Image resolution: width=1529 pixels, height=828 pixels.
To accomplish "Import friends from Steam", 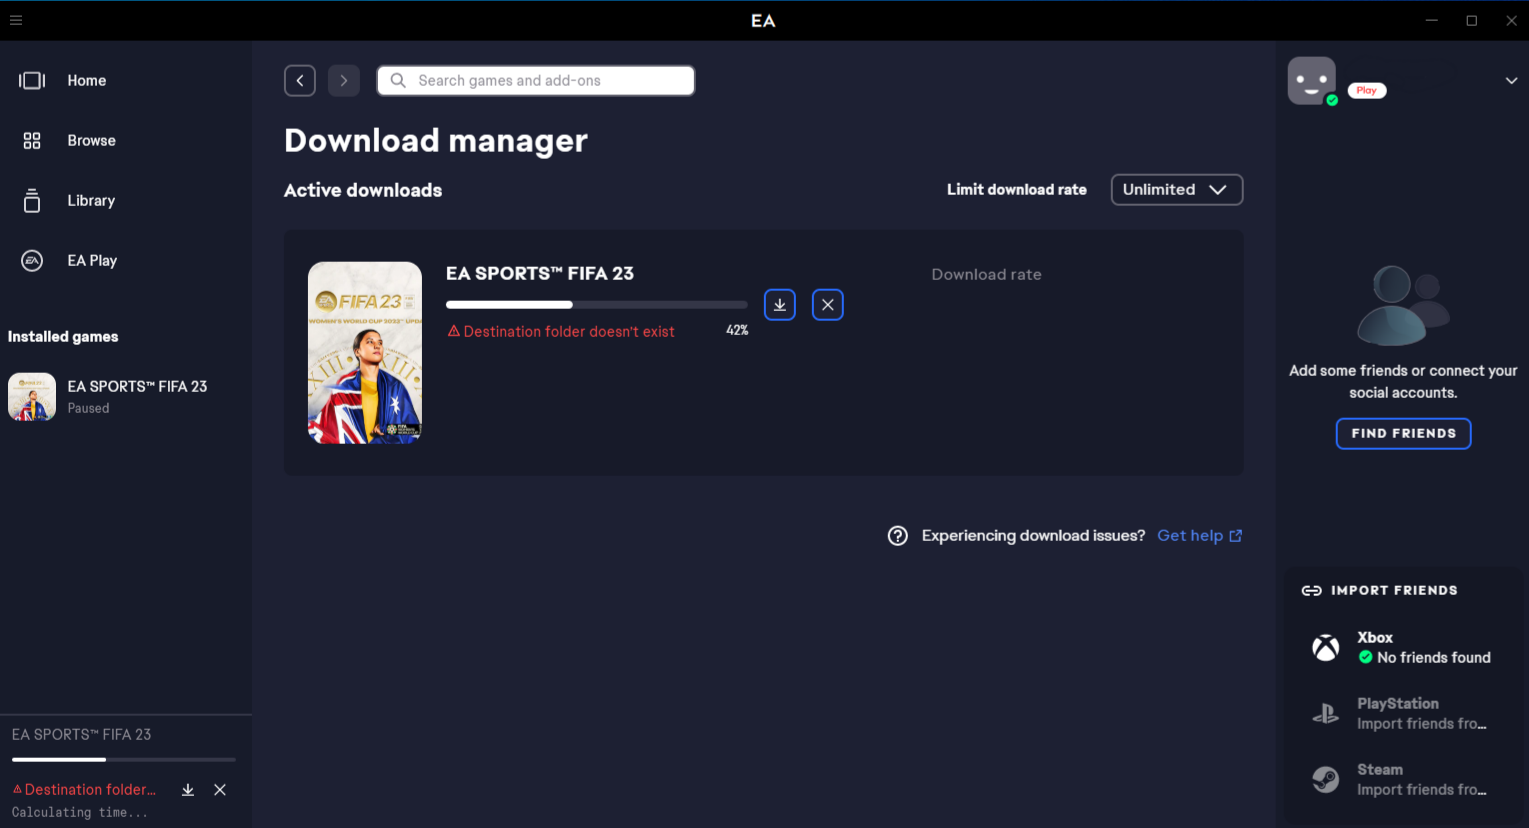I will tap(1404, 779).
